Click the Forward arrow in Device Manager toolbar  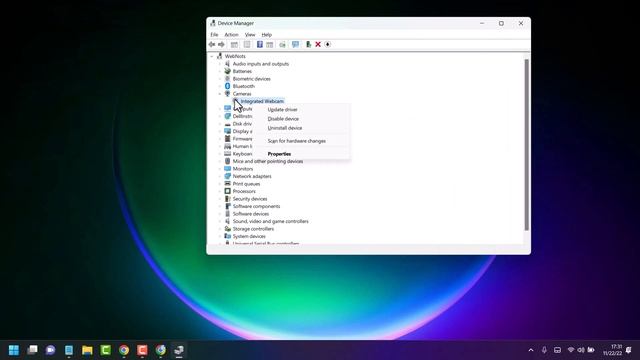221,44
